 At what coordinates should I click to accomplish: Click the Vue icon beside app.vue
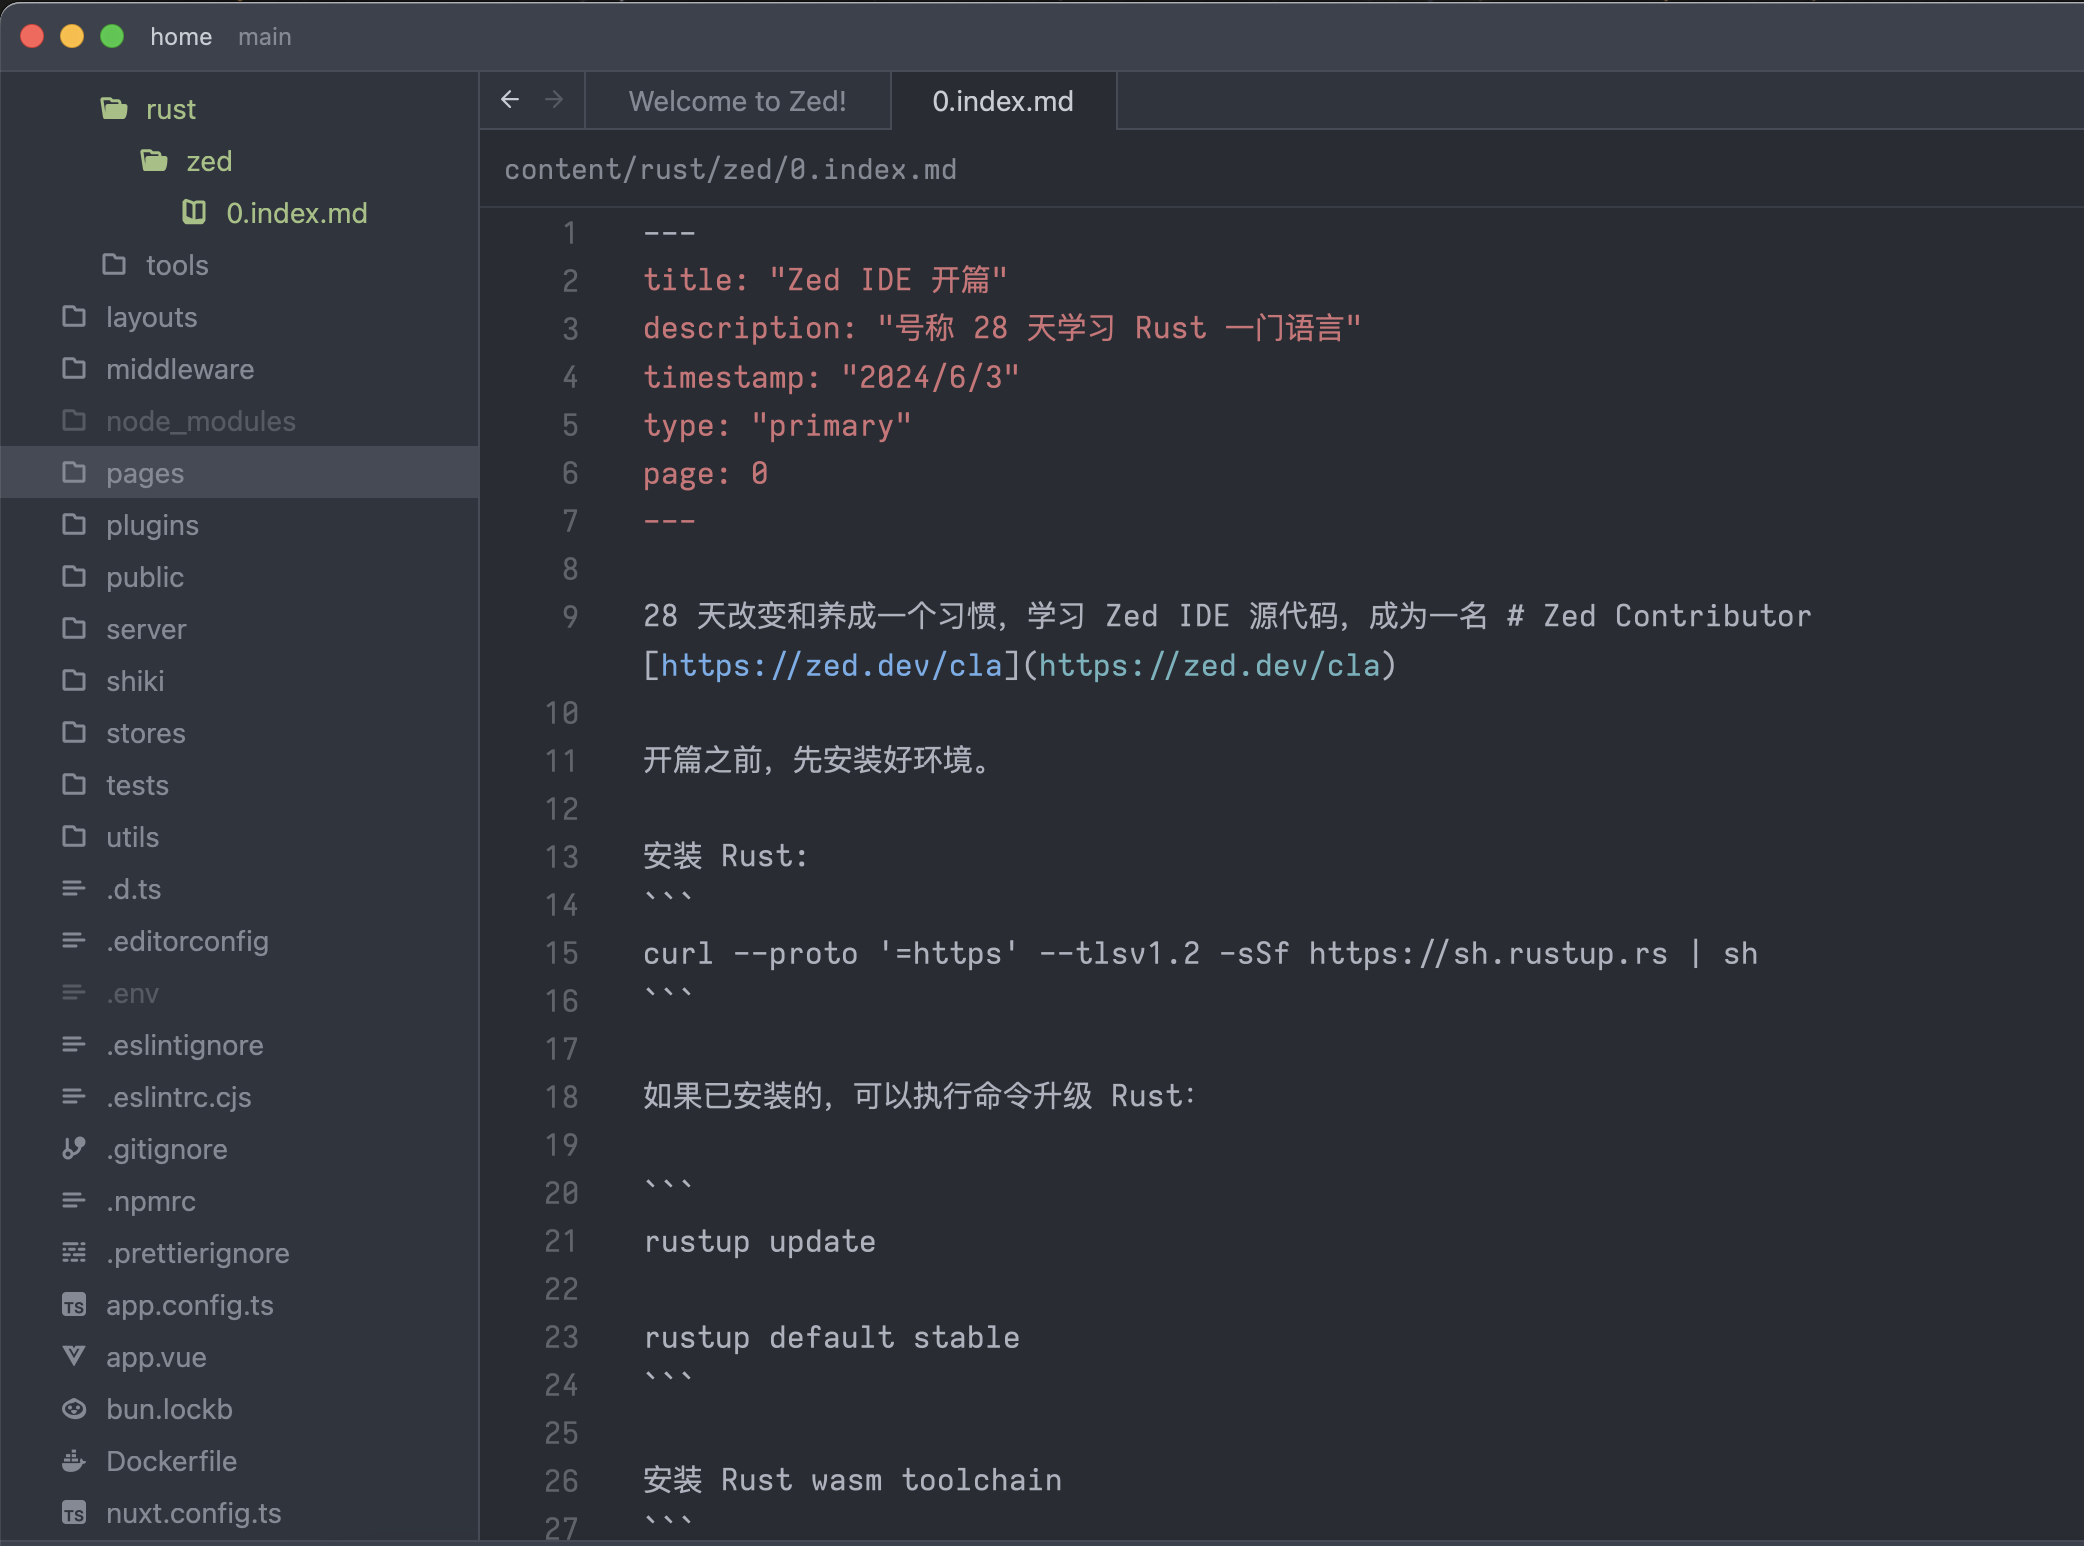pyautogui.click(x=74, y=1356)
